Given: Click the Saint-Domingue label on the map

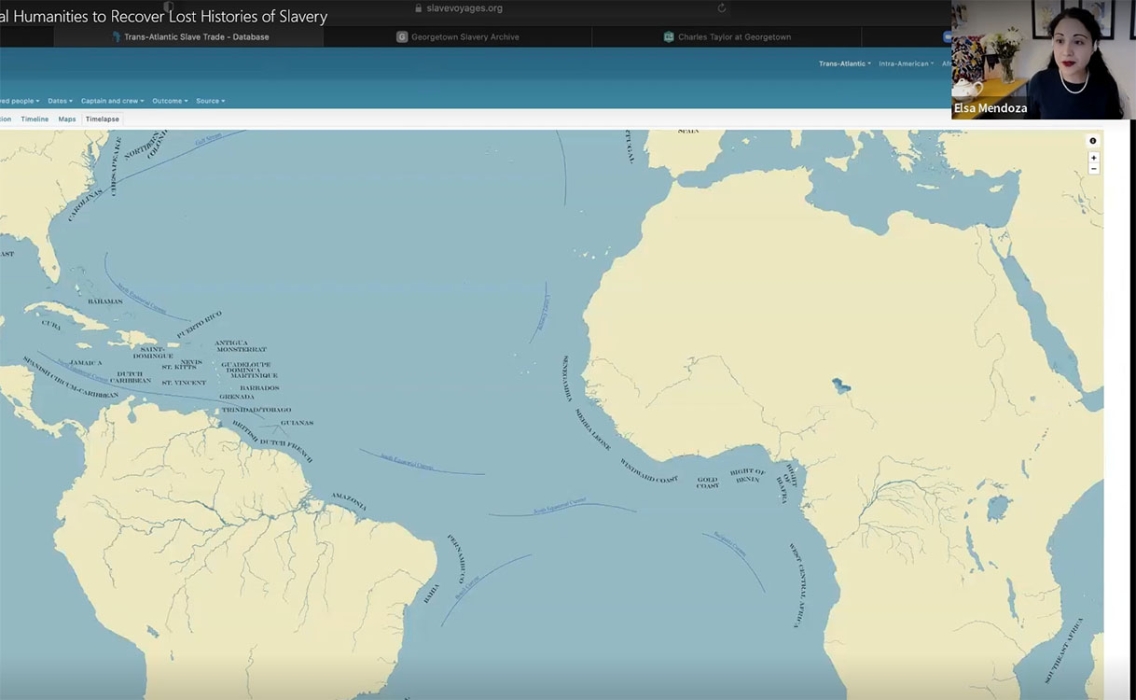Looking at the screenshot, I should coord(153,352).
